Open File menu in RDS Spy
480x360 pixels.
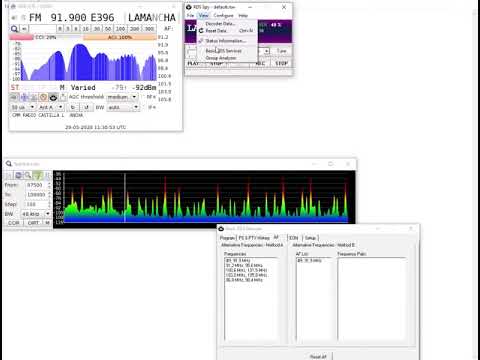coord(190,15)
